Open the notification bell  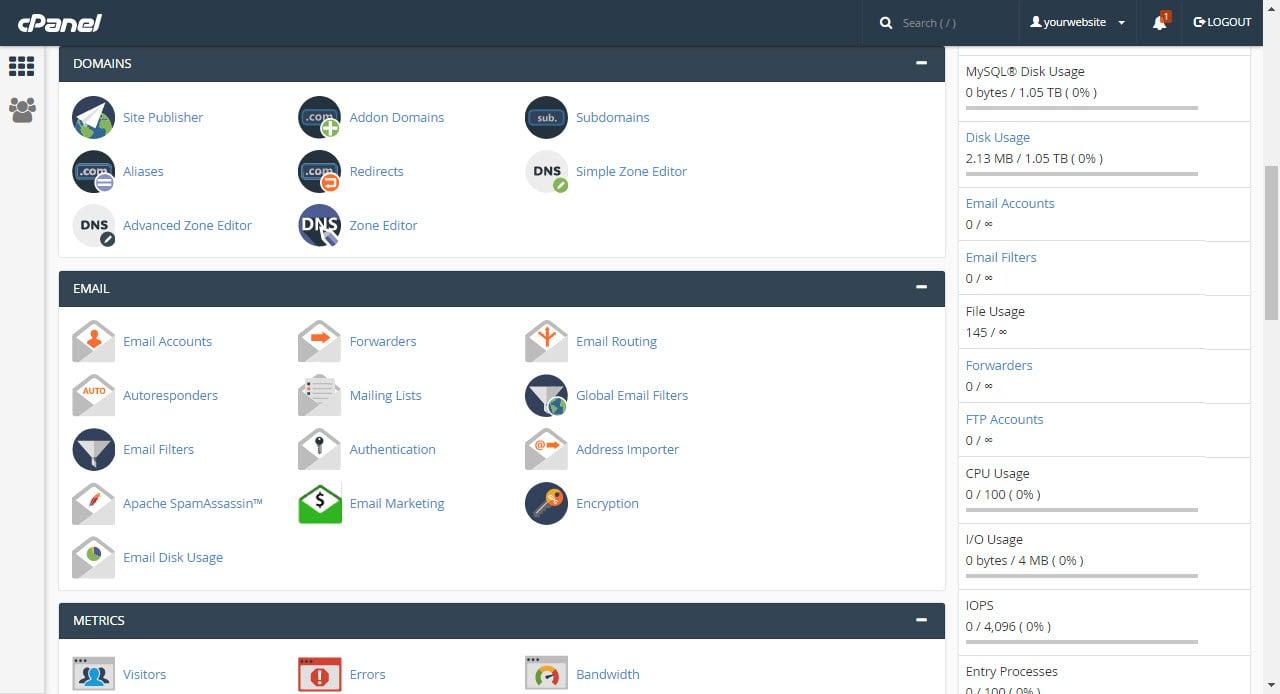[x=1158, y=22]
